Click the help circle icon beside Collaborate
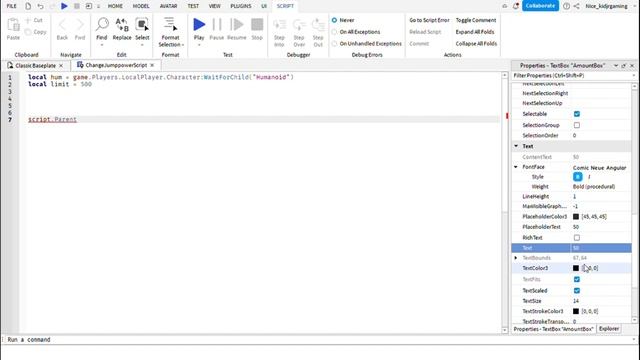This screenshot has width=640, height=360. tap(567, 6)
